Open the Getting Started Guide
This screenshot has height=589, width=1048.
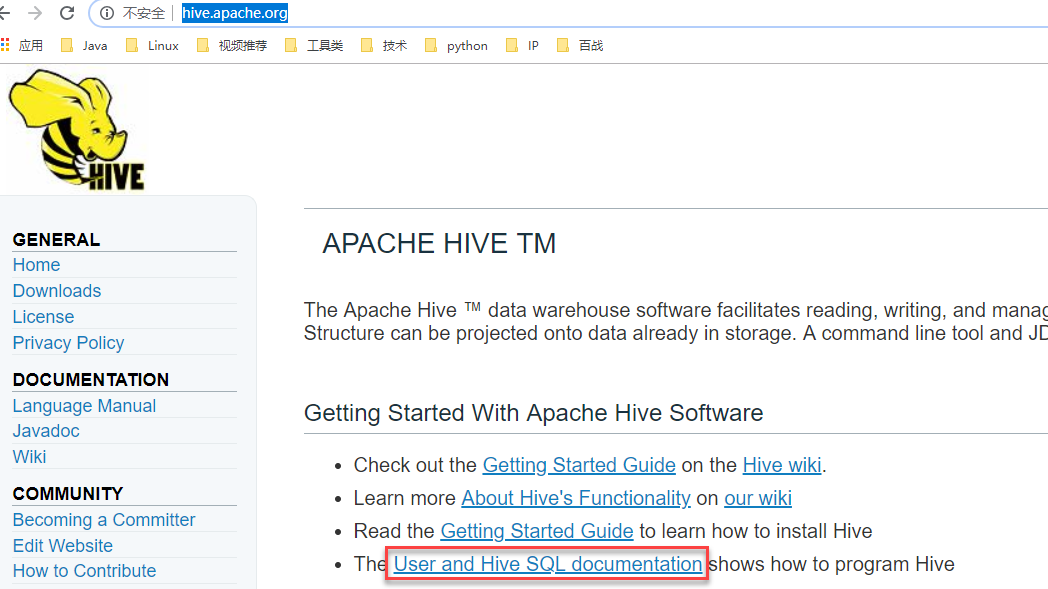[578, 465]
